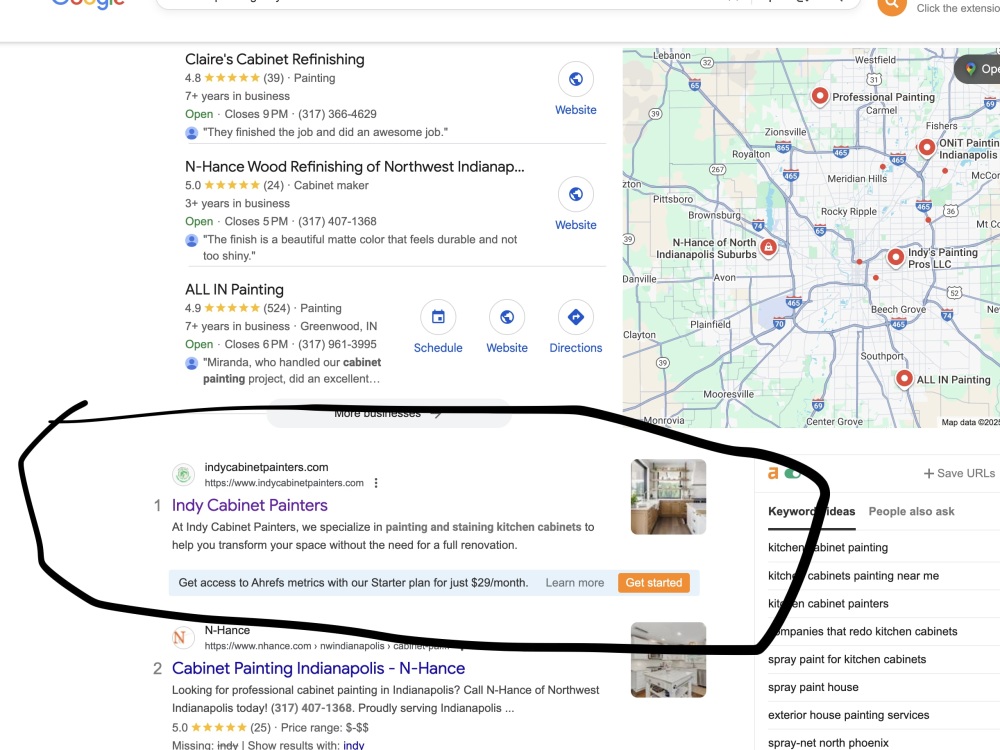
Task: Open Claire's Cabinet Refinishing listing
Action: click(275, 59)
